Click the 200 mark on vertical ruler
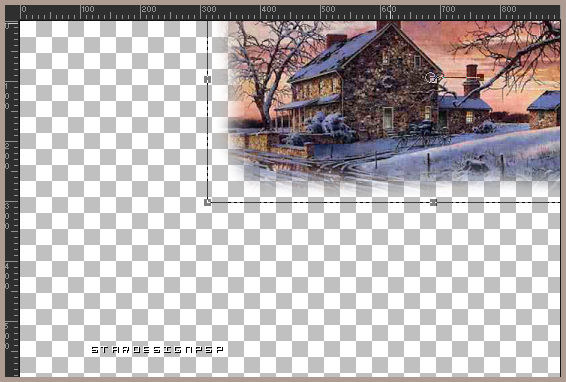Image resolution: width=566 pixels, height=382 pixels. tap(7, 156)
